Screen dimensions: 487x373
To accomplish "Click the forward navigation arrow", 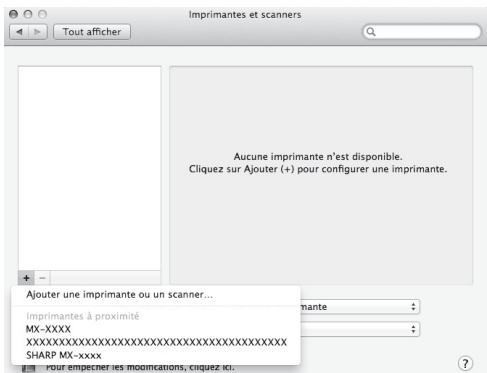I will 38,32.
